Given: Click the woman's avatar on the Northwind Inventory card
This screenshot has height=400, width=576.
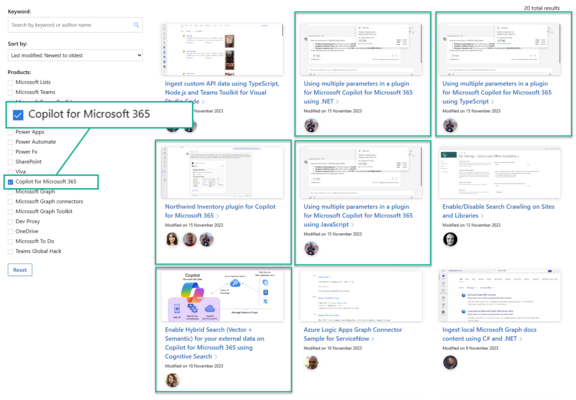Looking at the screenshot, I should pyautogui.click(x=172, y=239).
